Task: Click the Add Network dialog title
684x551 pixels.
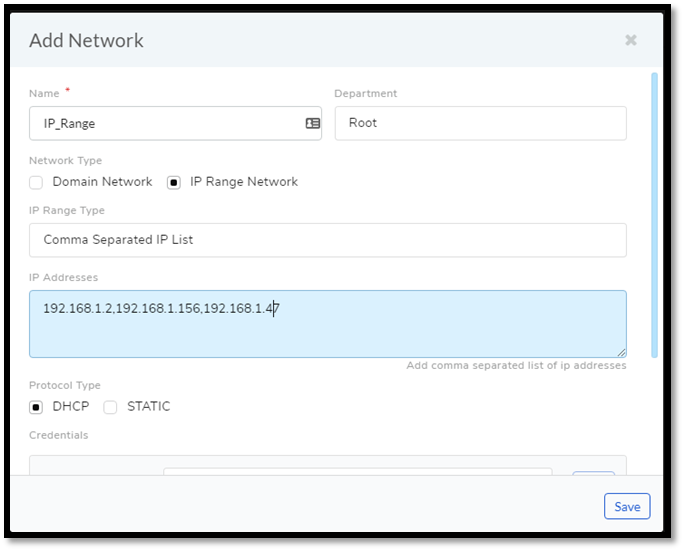Action: click(86, 41)
